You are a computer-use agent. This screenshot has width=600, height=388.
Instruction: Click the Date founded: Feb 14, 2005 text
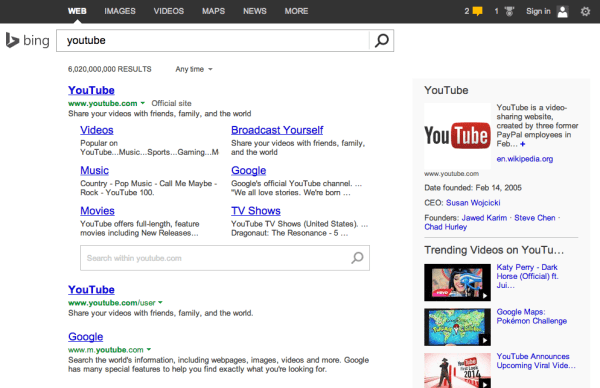pos(473,188)
